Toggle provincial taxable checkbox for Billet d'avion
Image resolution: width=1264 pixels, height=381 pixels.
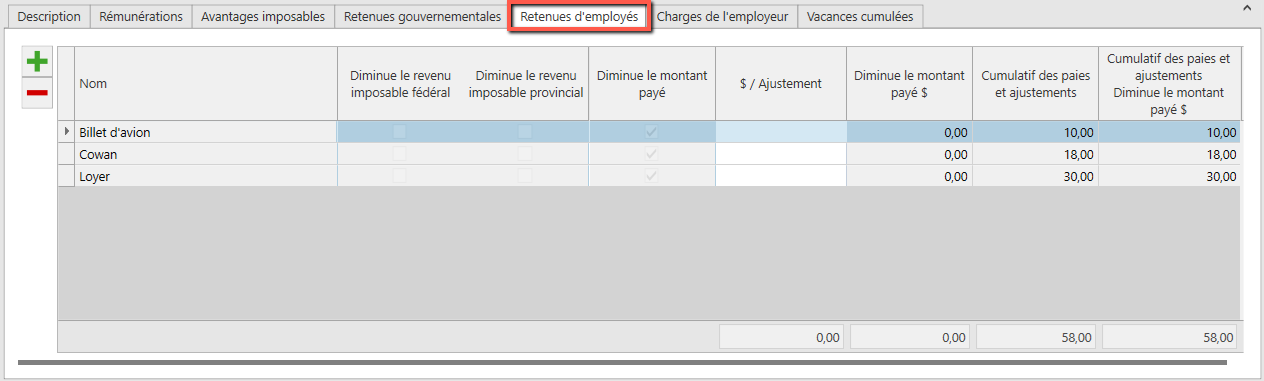click(525, 132)
